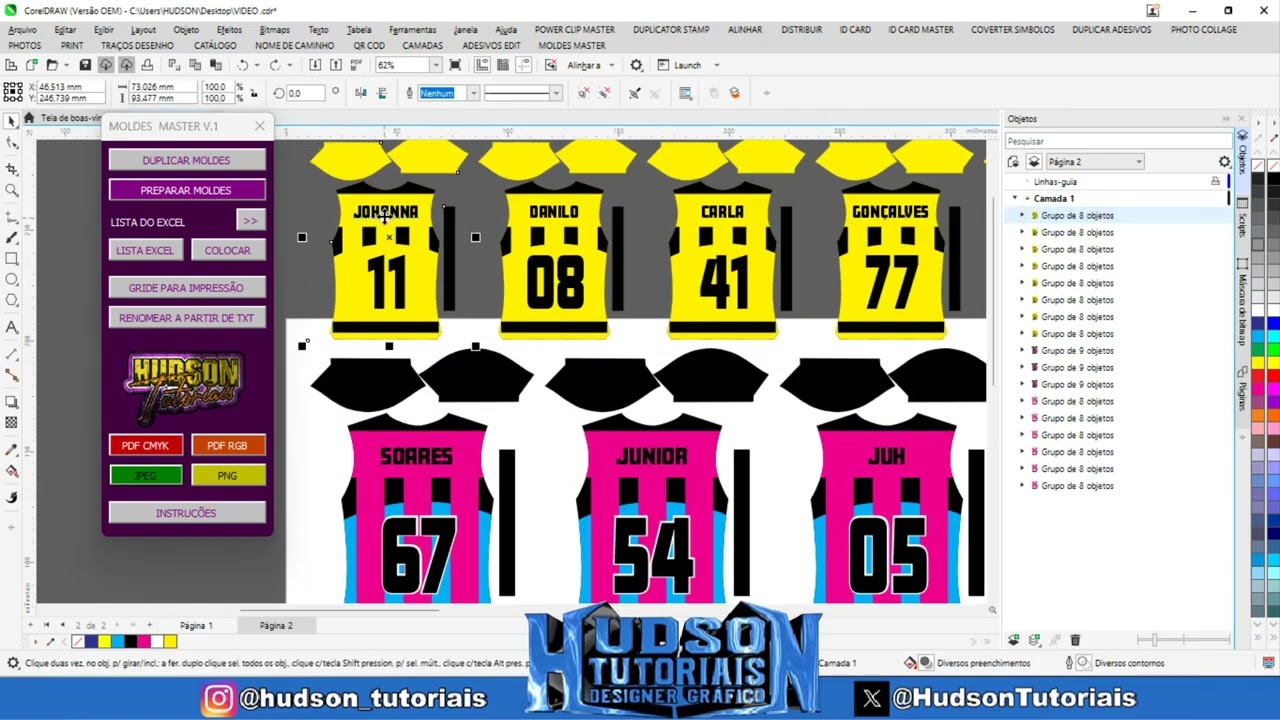Click the rotation angle input field

(306, 93)
